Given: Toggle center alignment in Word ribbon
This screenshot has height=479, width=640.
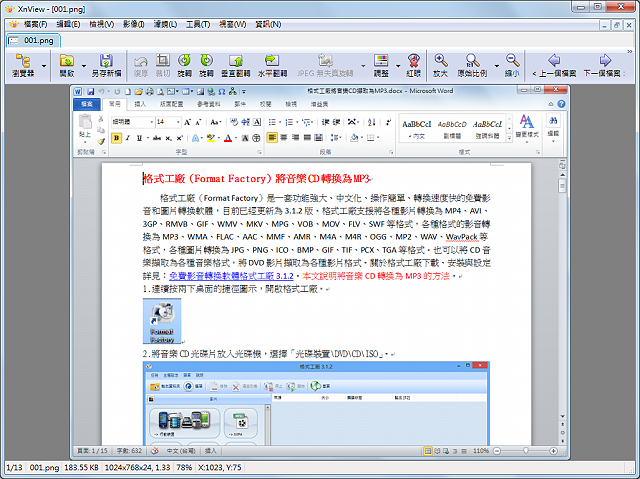Looking at the screenshot, I should 284,137.
